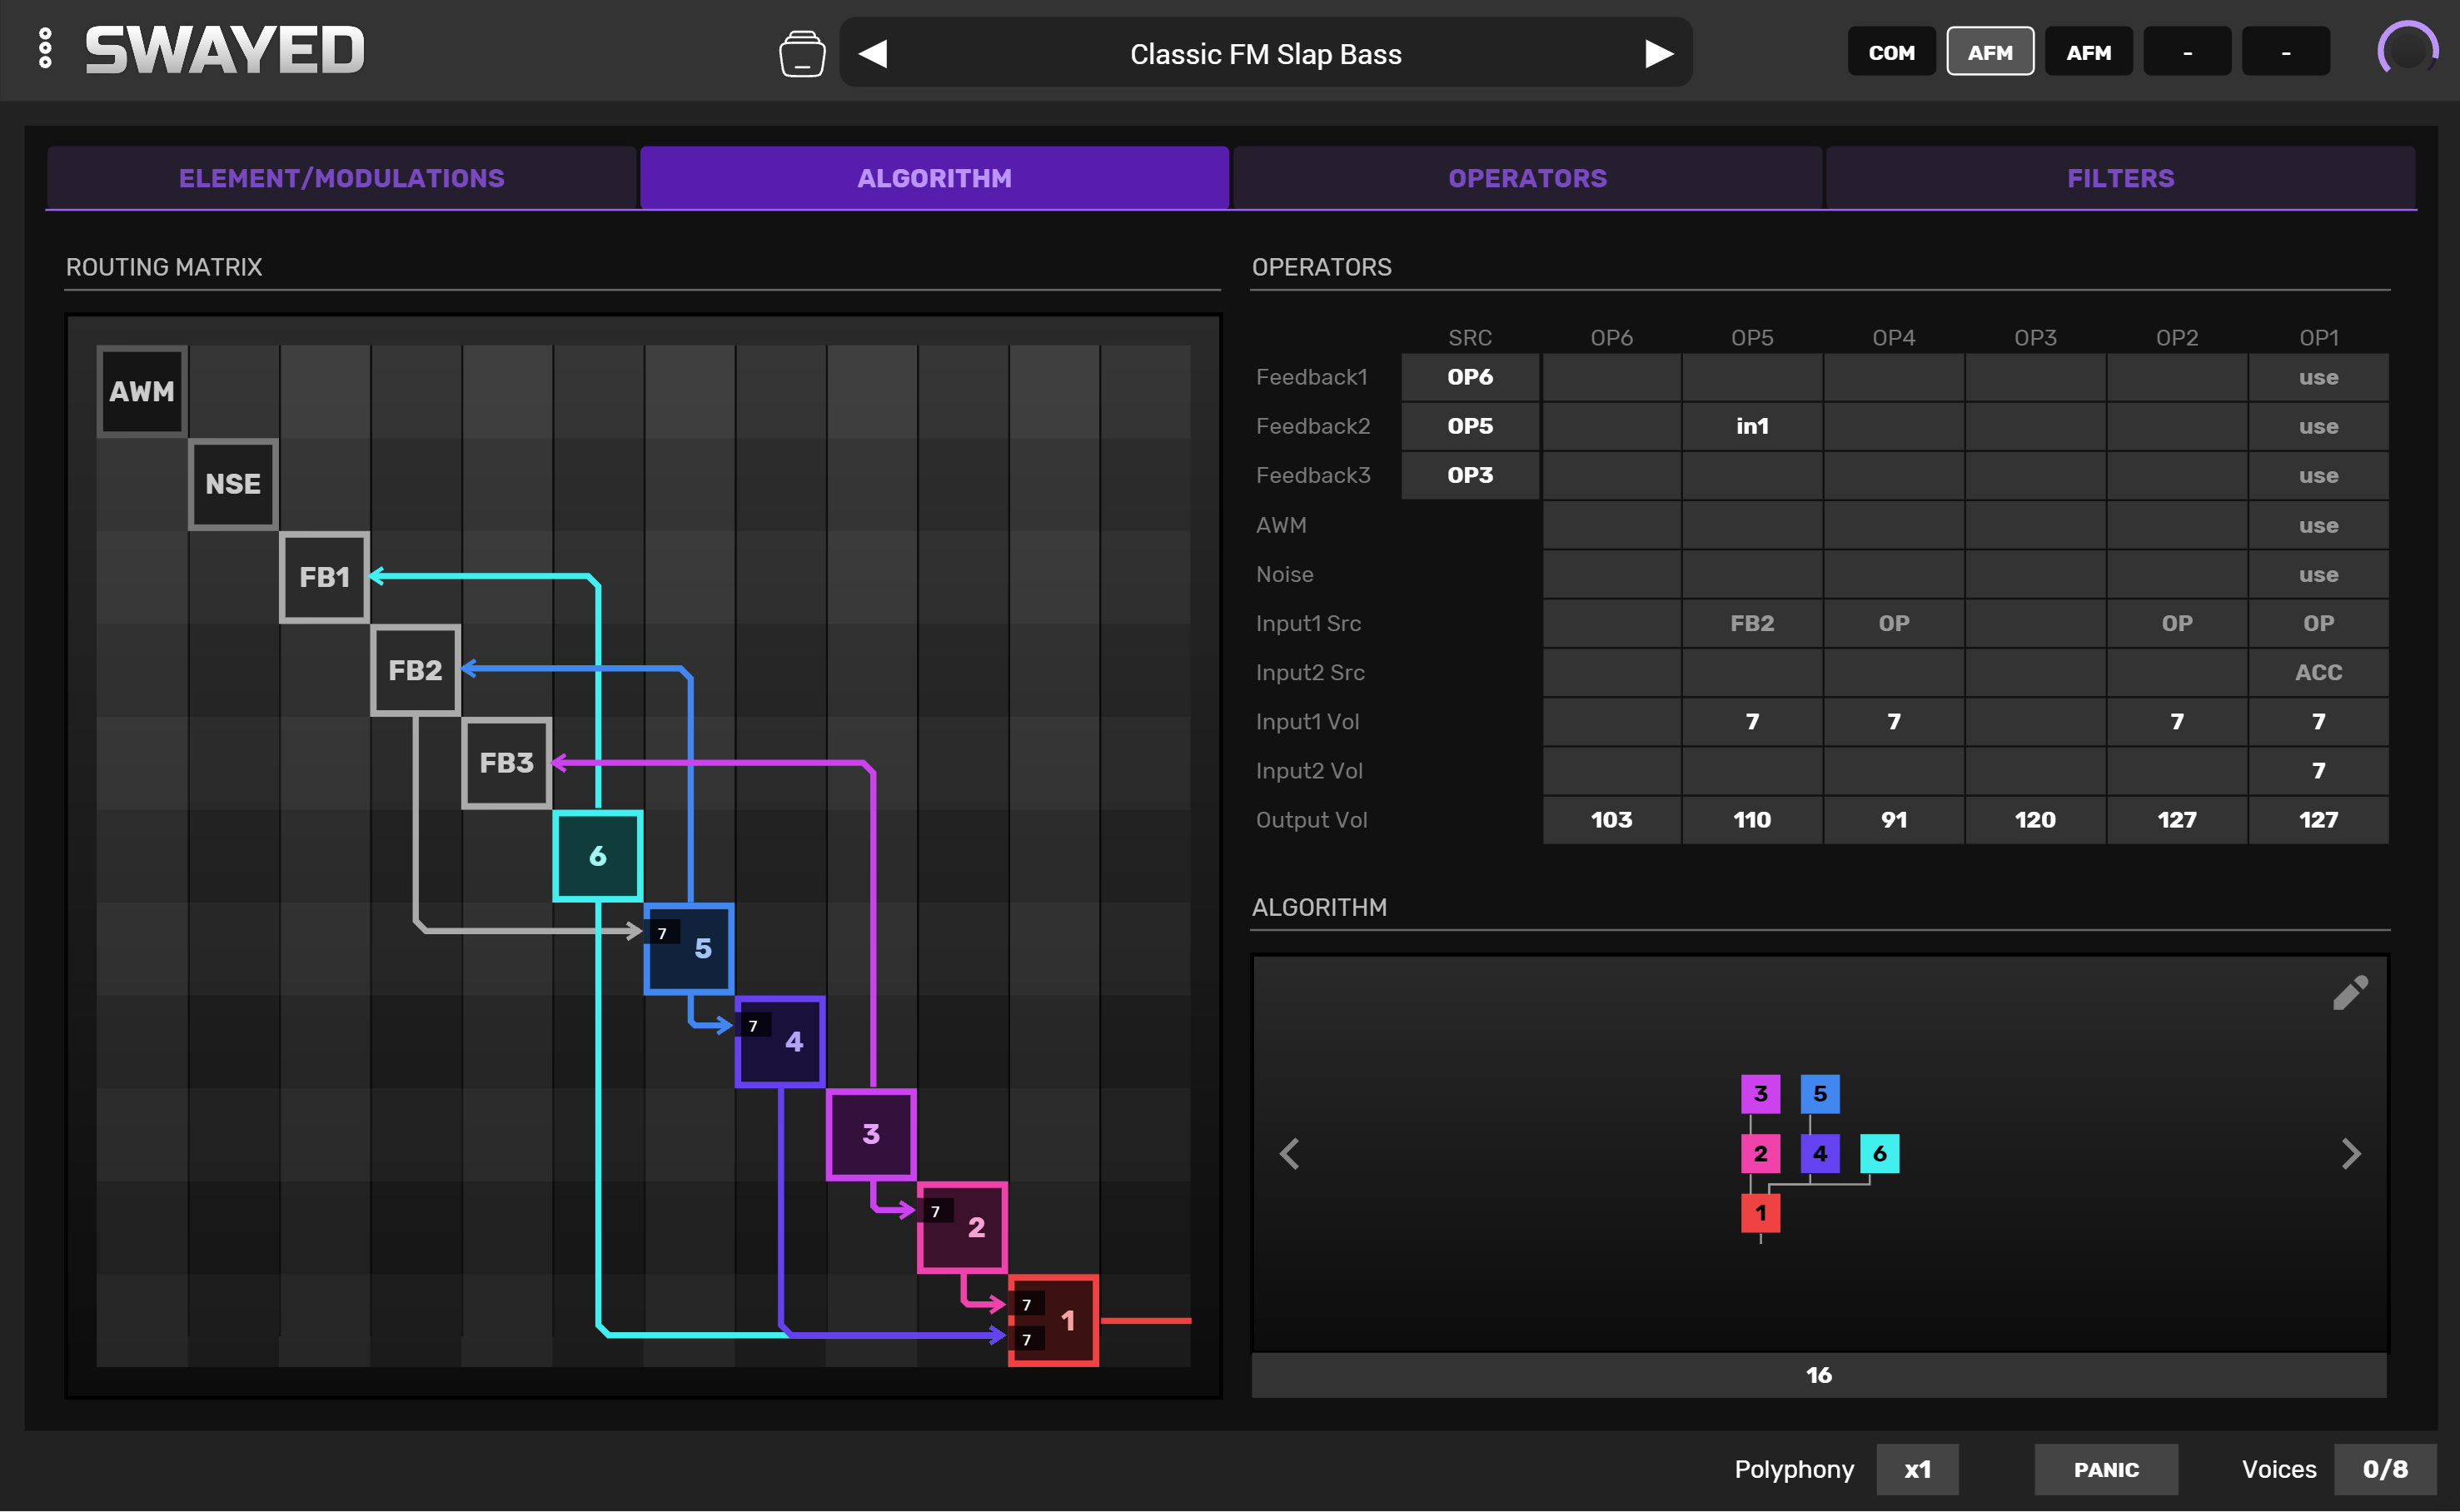Click the Polyphony x1 field
2460x1512 pixels.
coord(1916,1469)
